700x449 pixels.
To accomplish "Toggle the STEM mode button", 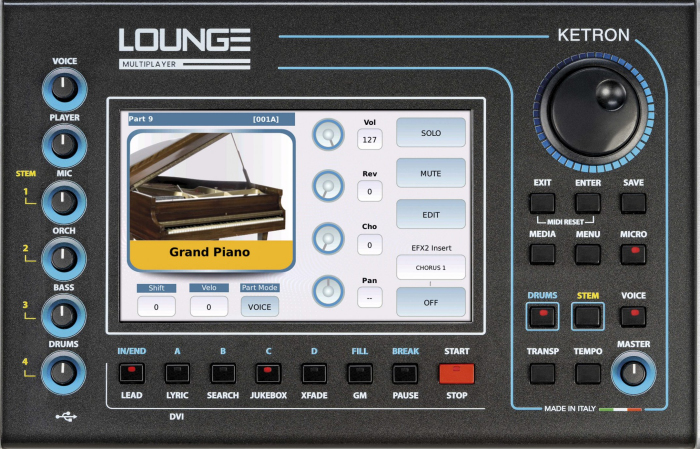I will [588, 316].
